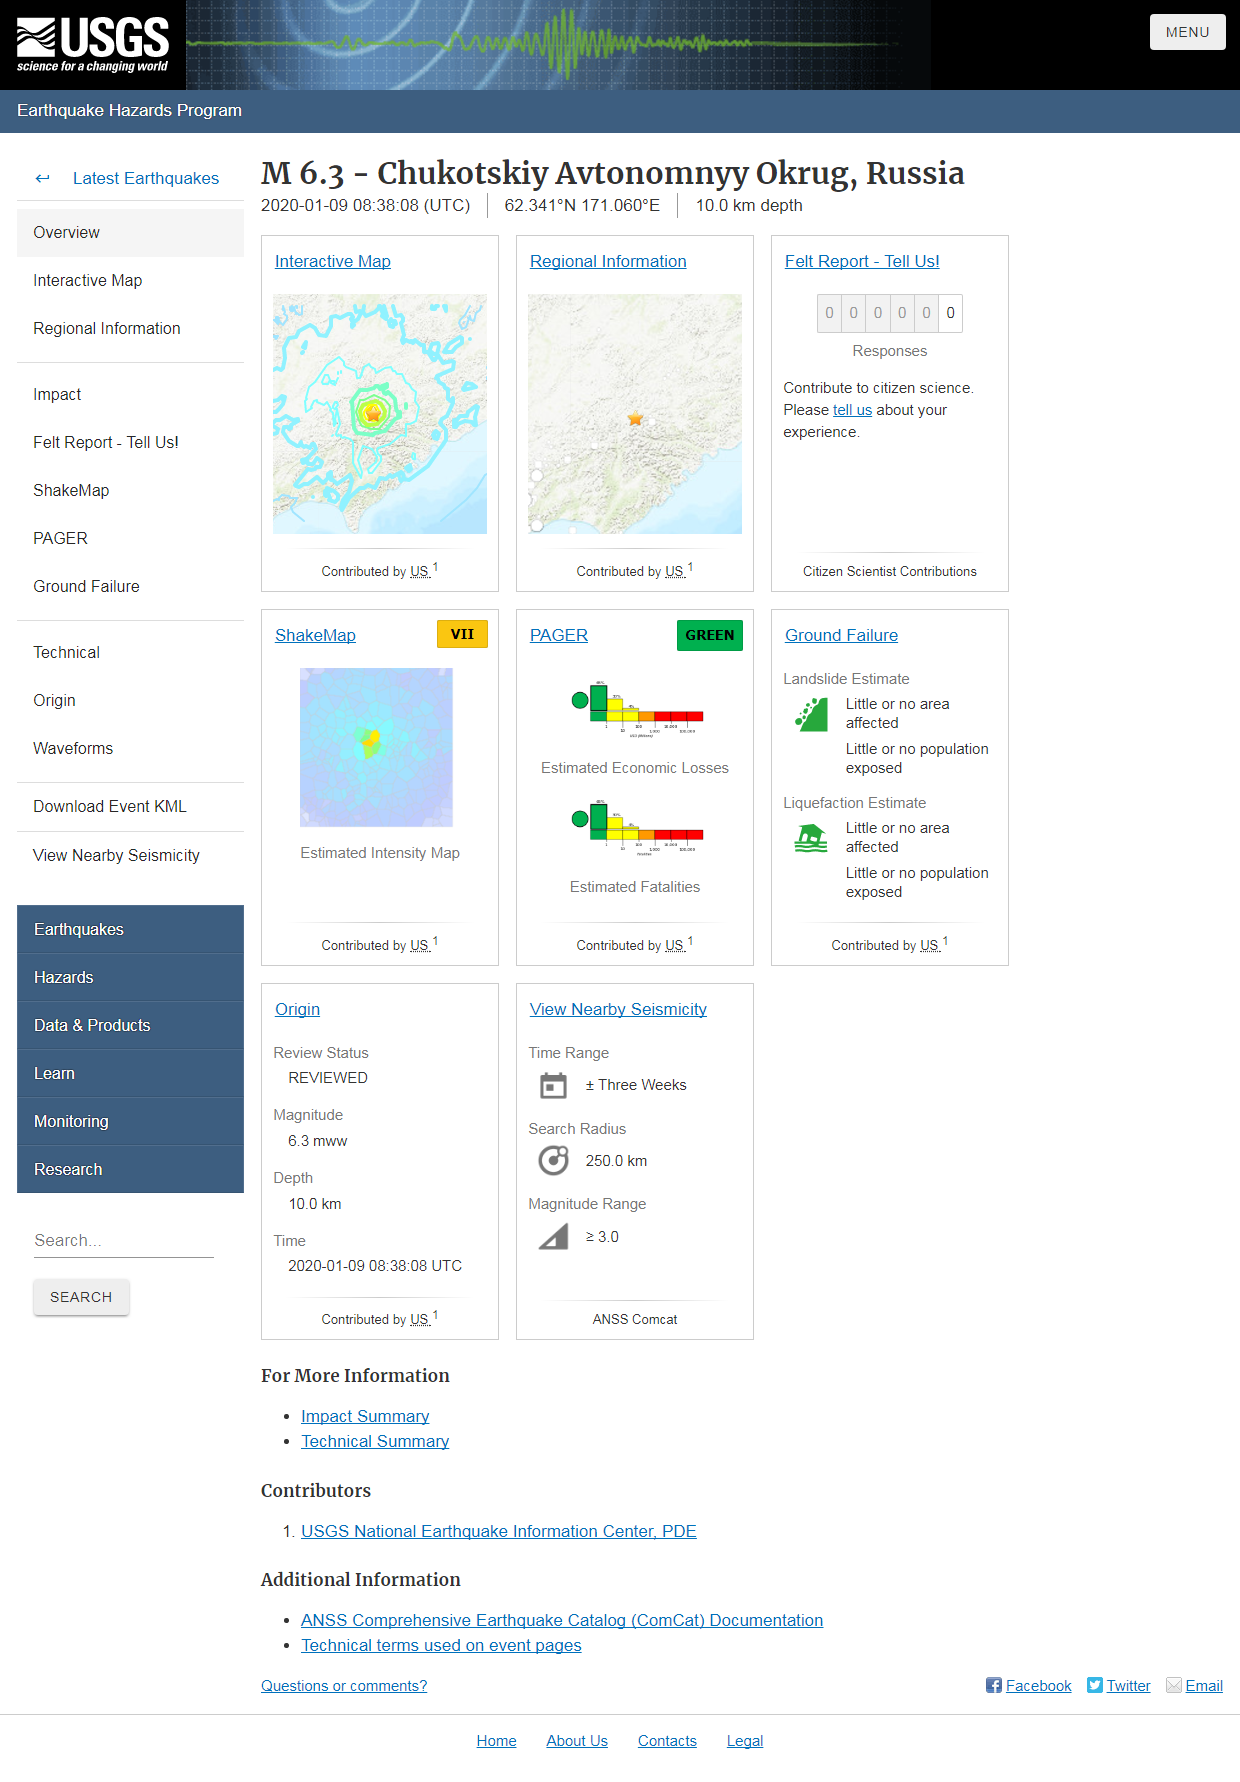The image size is (1240, 1782).
Task: Click the USGS logo in header
Action: [93, 45]
